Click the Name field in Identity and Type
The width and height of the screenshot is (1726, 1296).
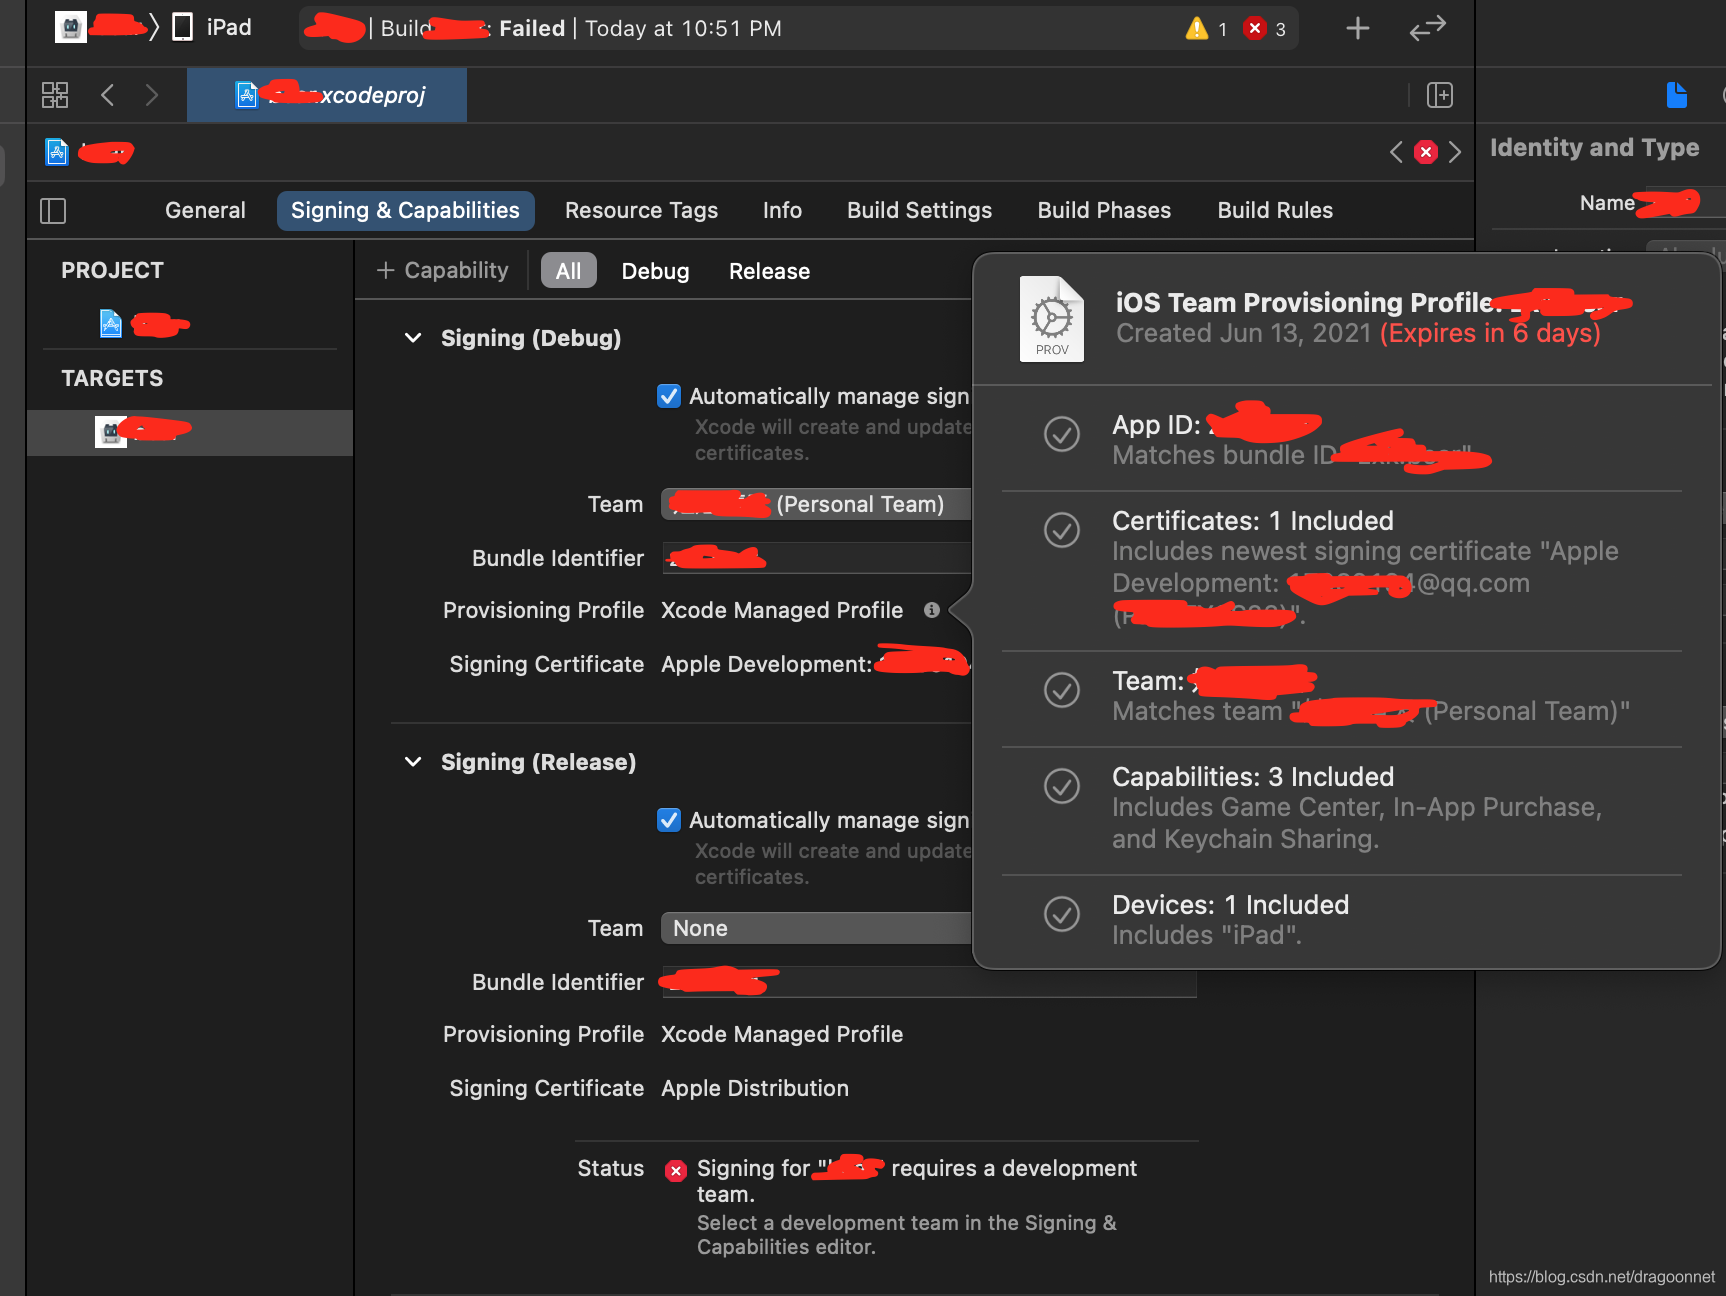coord(1685,203)
